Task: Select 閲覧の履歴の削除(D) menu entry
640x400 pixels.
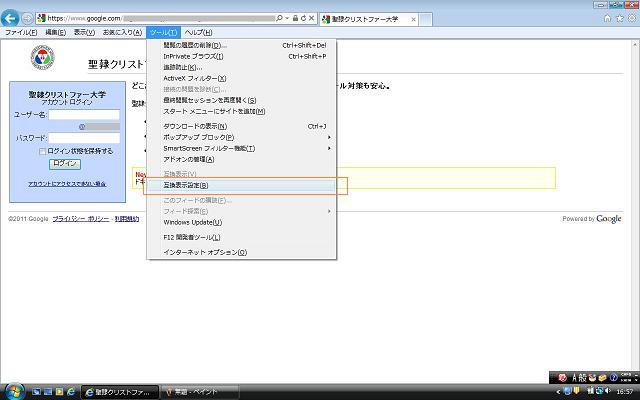Action: tap(242, 45)
